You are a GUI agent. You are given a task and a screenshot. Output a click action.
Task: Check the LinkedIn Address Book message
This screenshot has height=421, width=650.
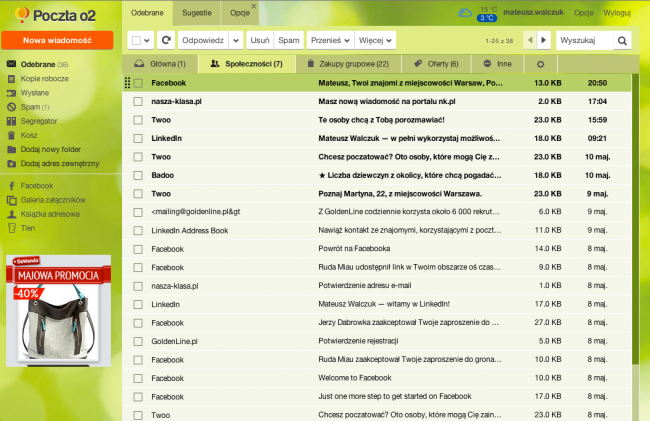pyautogui.click(x=138, y=230)
